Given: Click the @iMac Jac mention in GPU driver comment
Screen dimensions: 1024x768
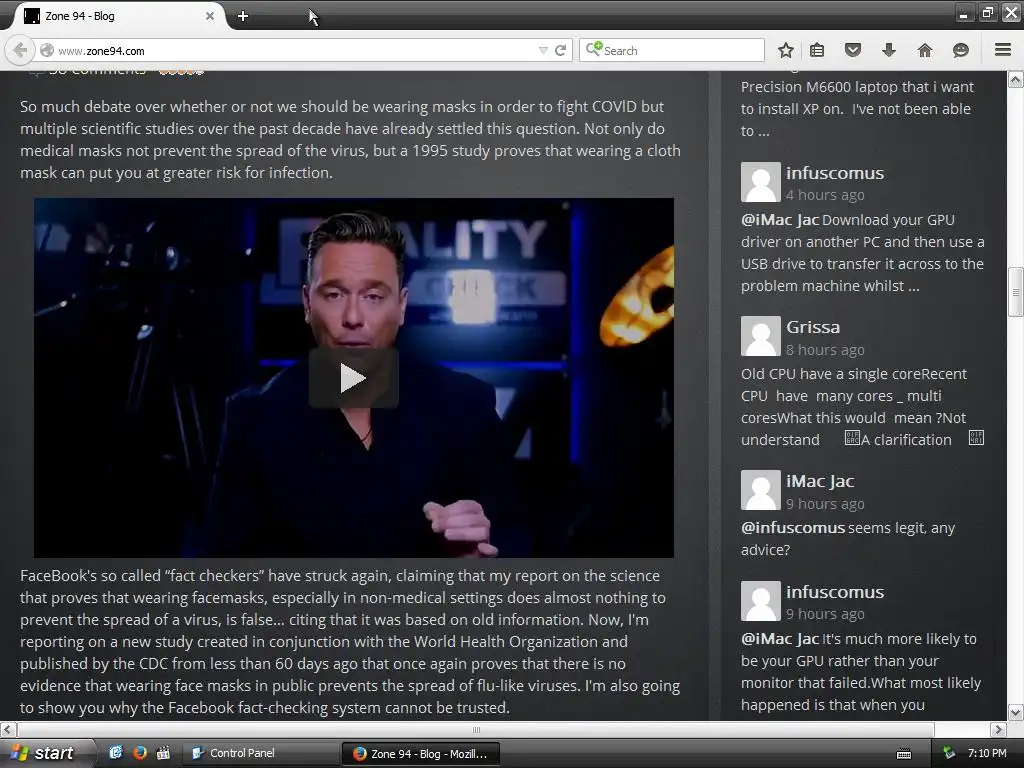Looking at the screenshot, I should (780, 220).
